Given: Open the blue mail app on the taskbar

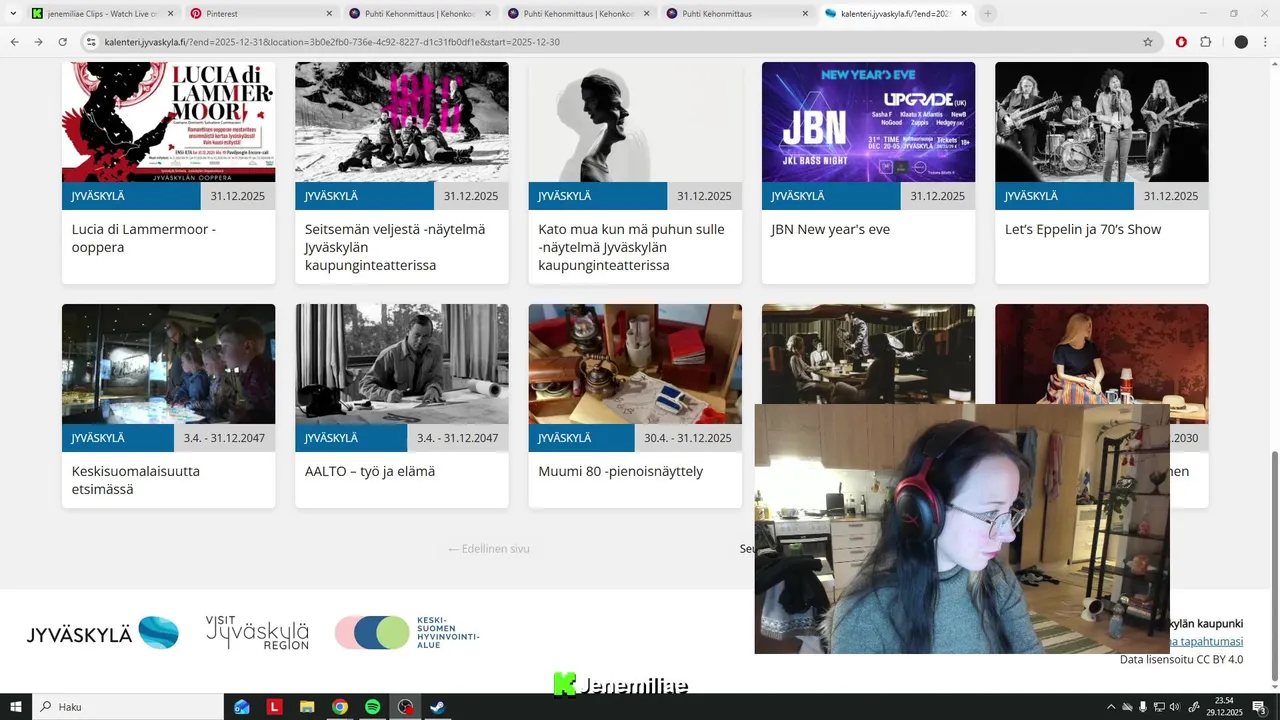Looking at the screenshot, I should [242, 707].
